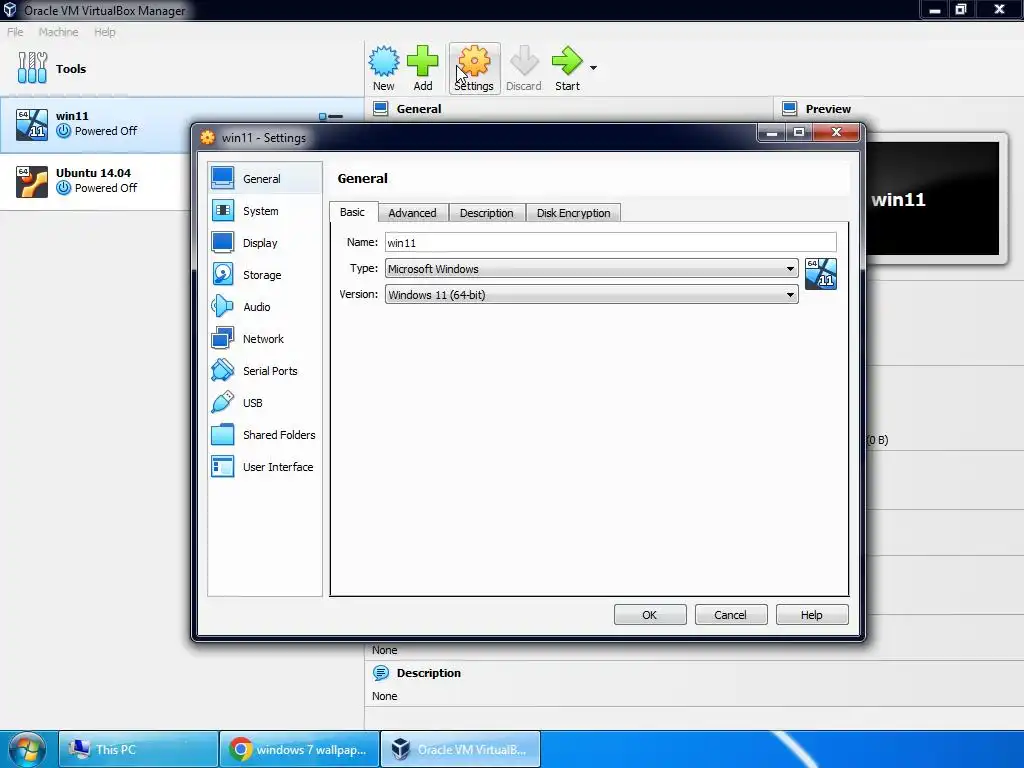Viewport: 1024px width, 768px height.
Task: Open the File menu
Action: pyautogui.click(x=15, y=32)
